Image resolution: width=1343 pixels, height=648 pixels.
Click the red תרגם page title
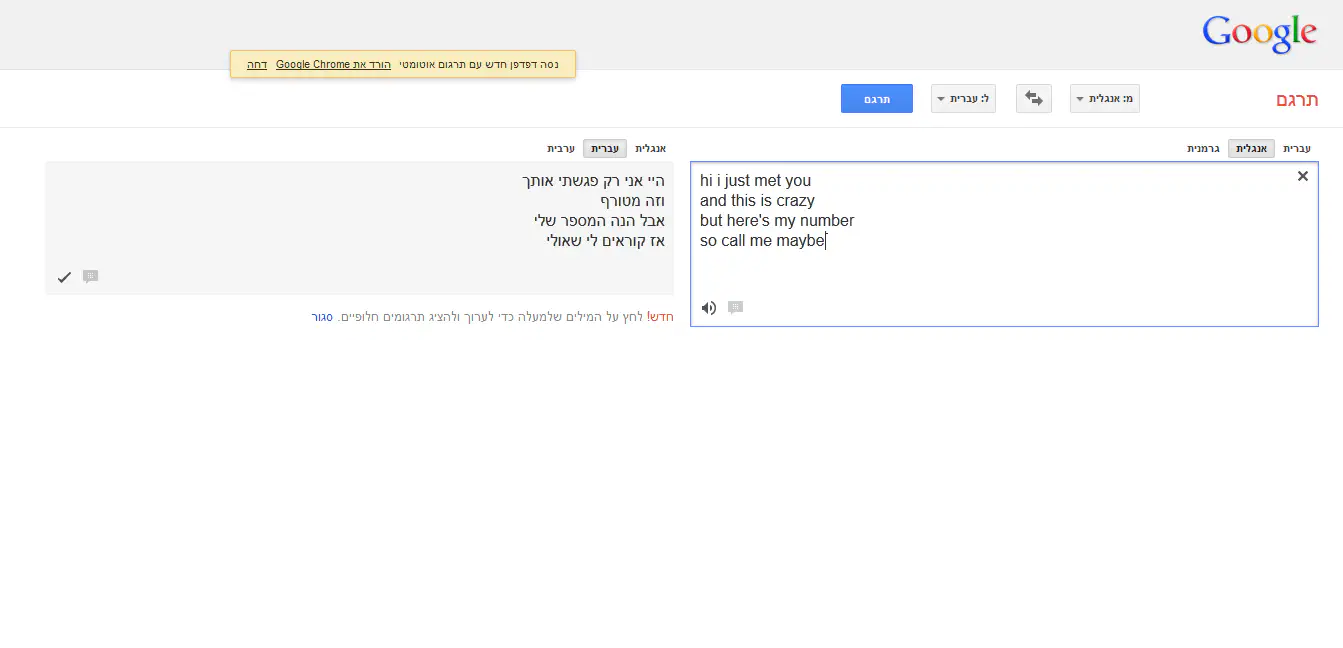(x=1297, y=100)
